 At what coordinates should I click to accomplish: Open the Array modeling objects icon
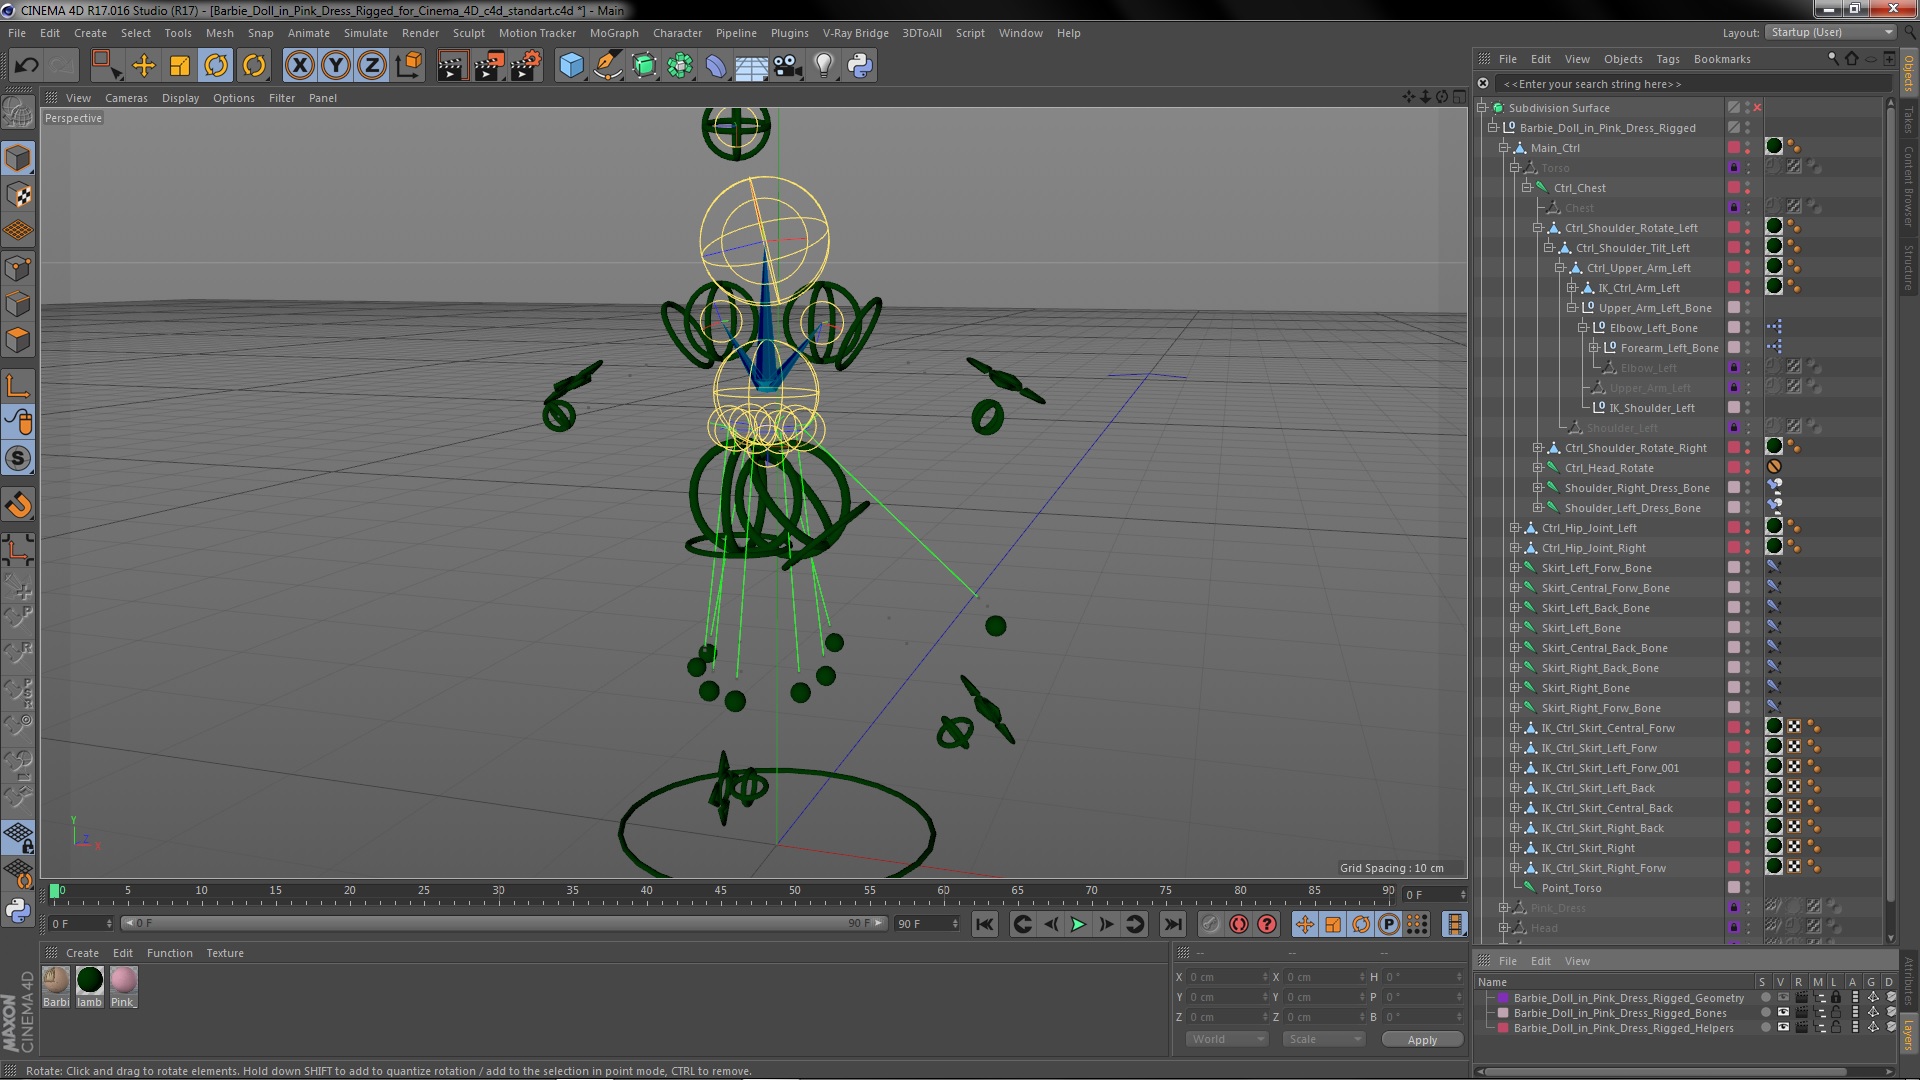(x=680, y=66)
